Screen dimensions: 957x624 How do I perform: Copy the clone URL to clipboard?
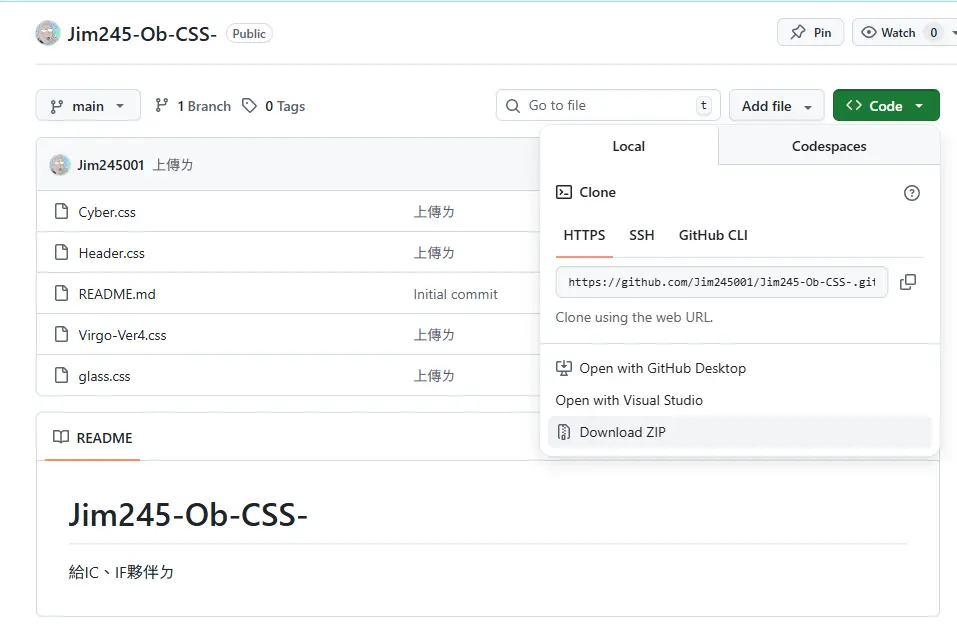tap(907, 282)
